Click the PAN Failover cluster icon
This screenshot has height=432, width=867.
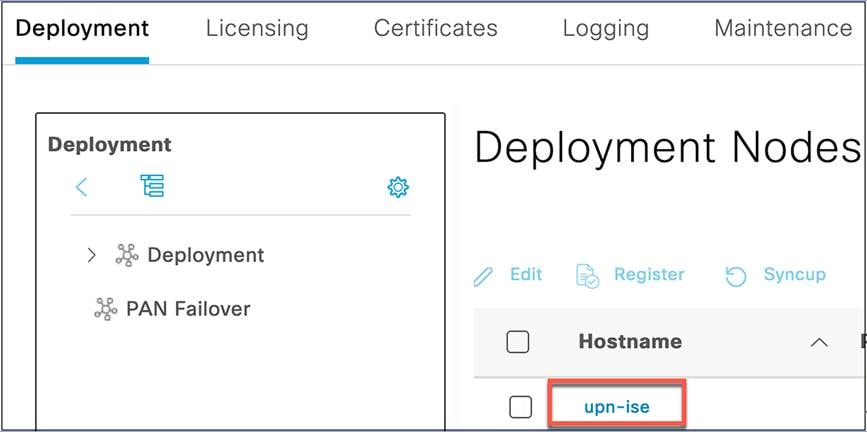[106, 309]
